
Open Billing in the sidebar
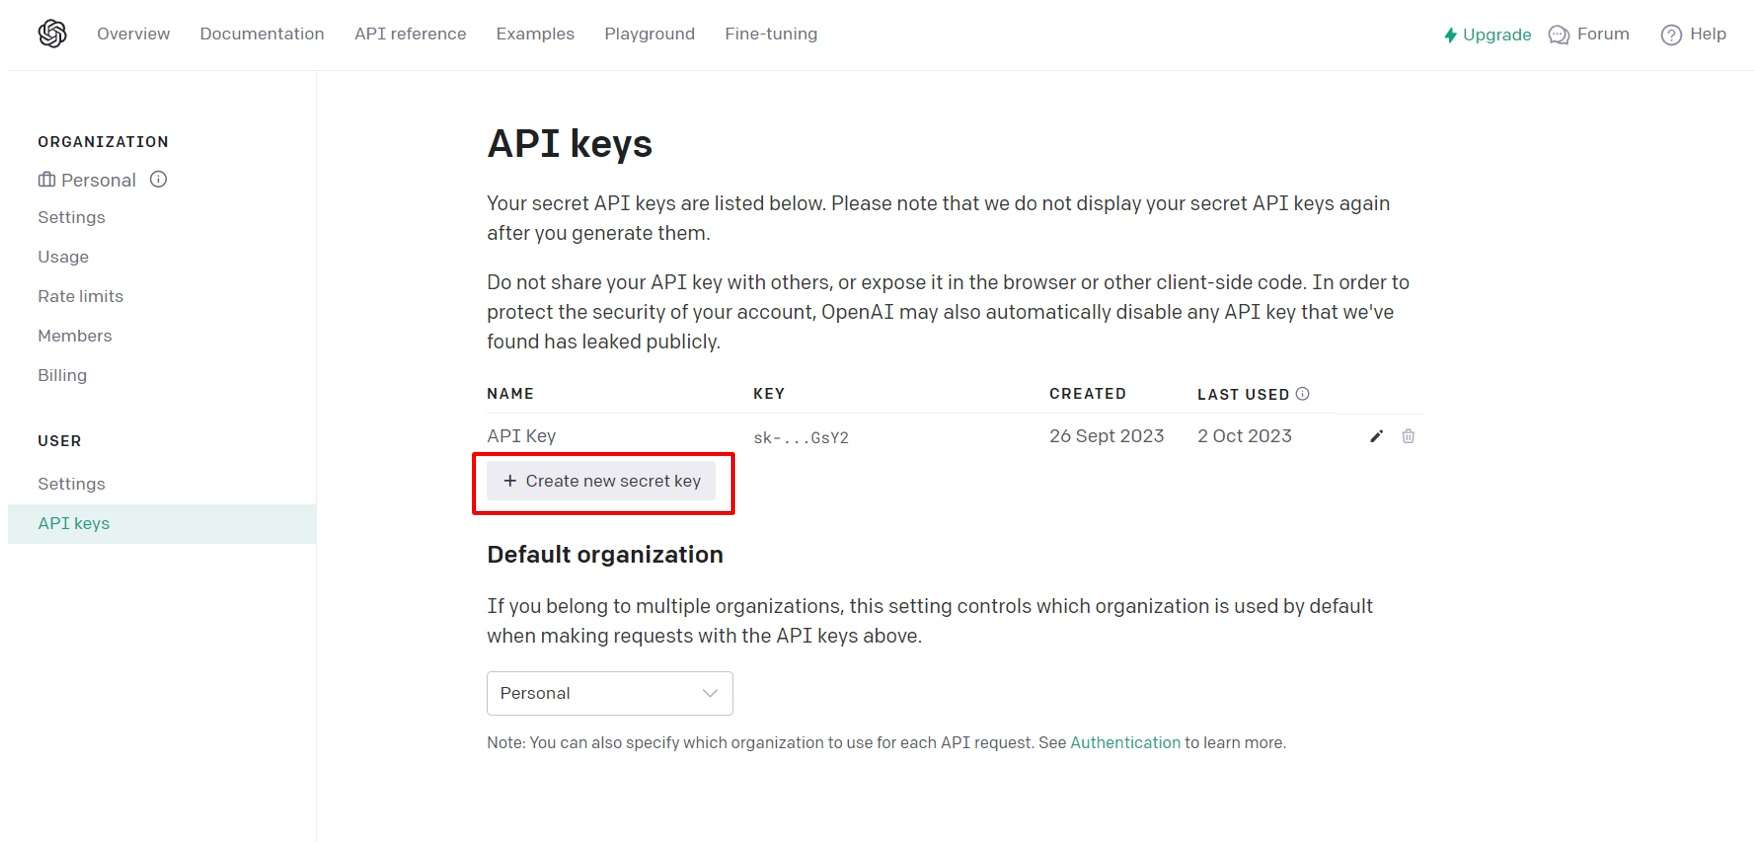pos(62,375)
